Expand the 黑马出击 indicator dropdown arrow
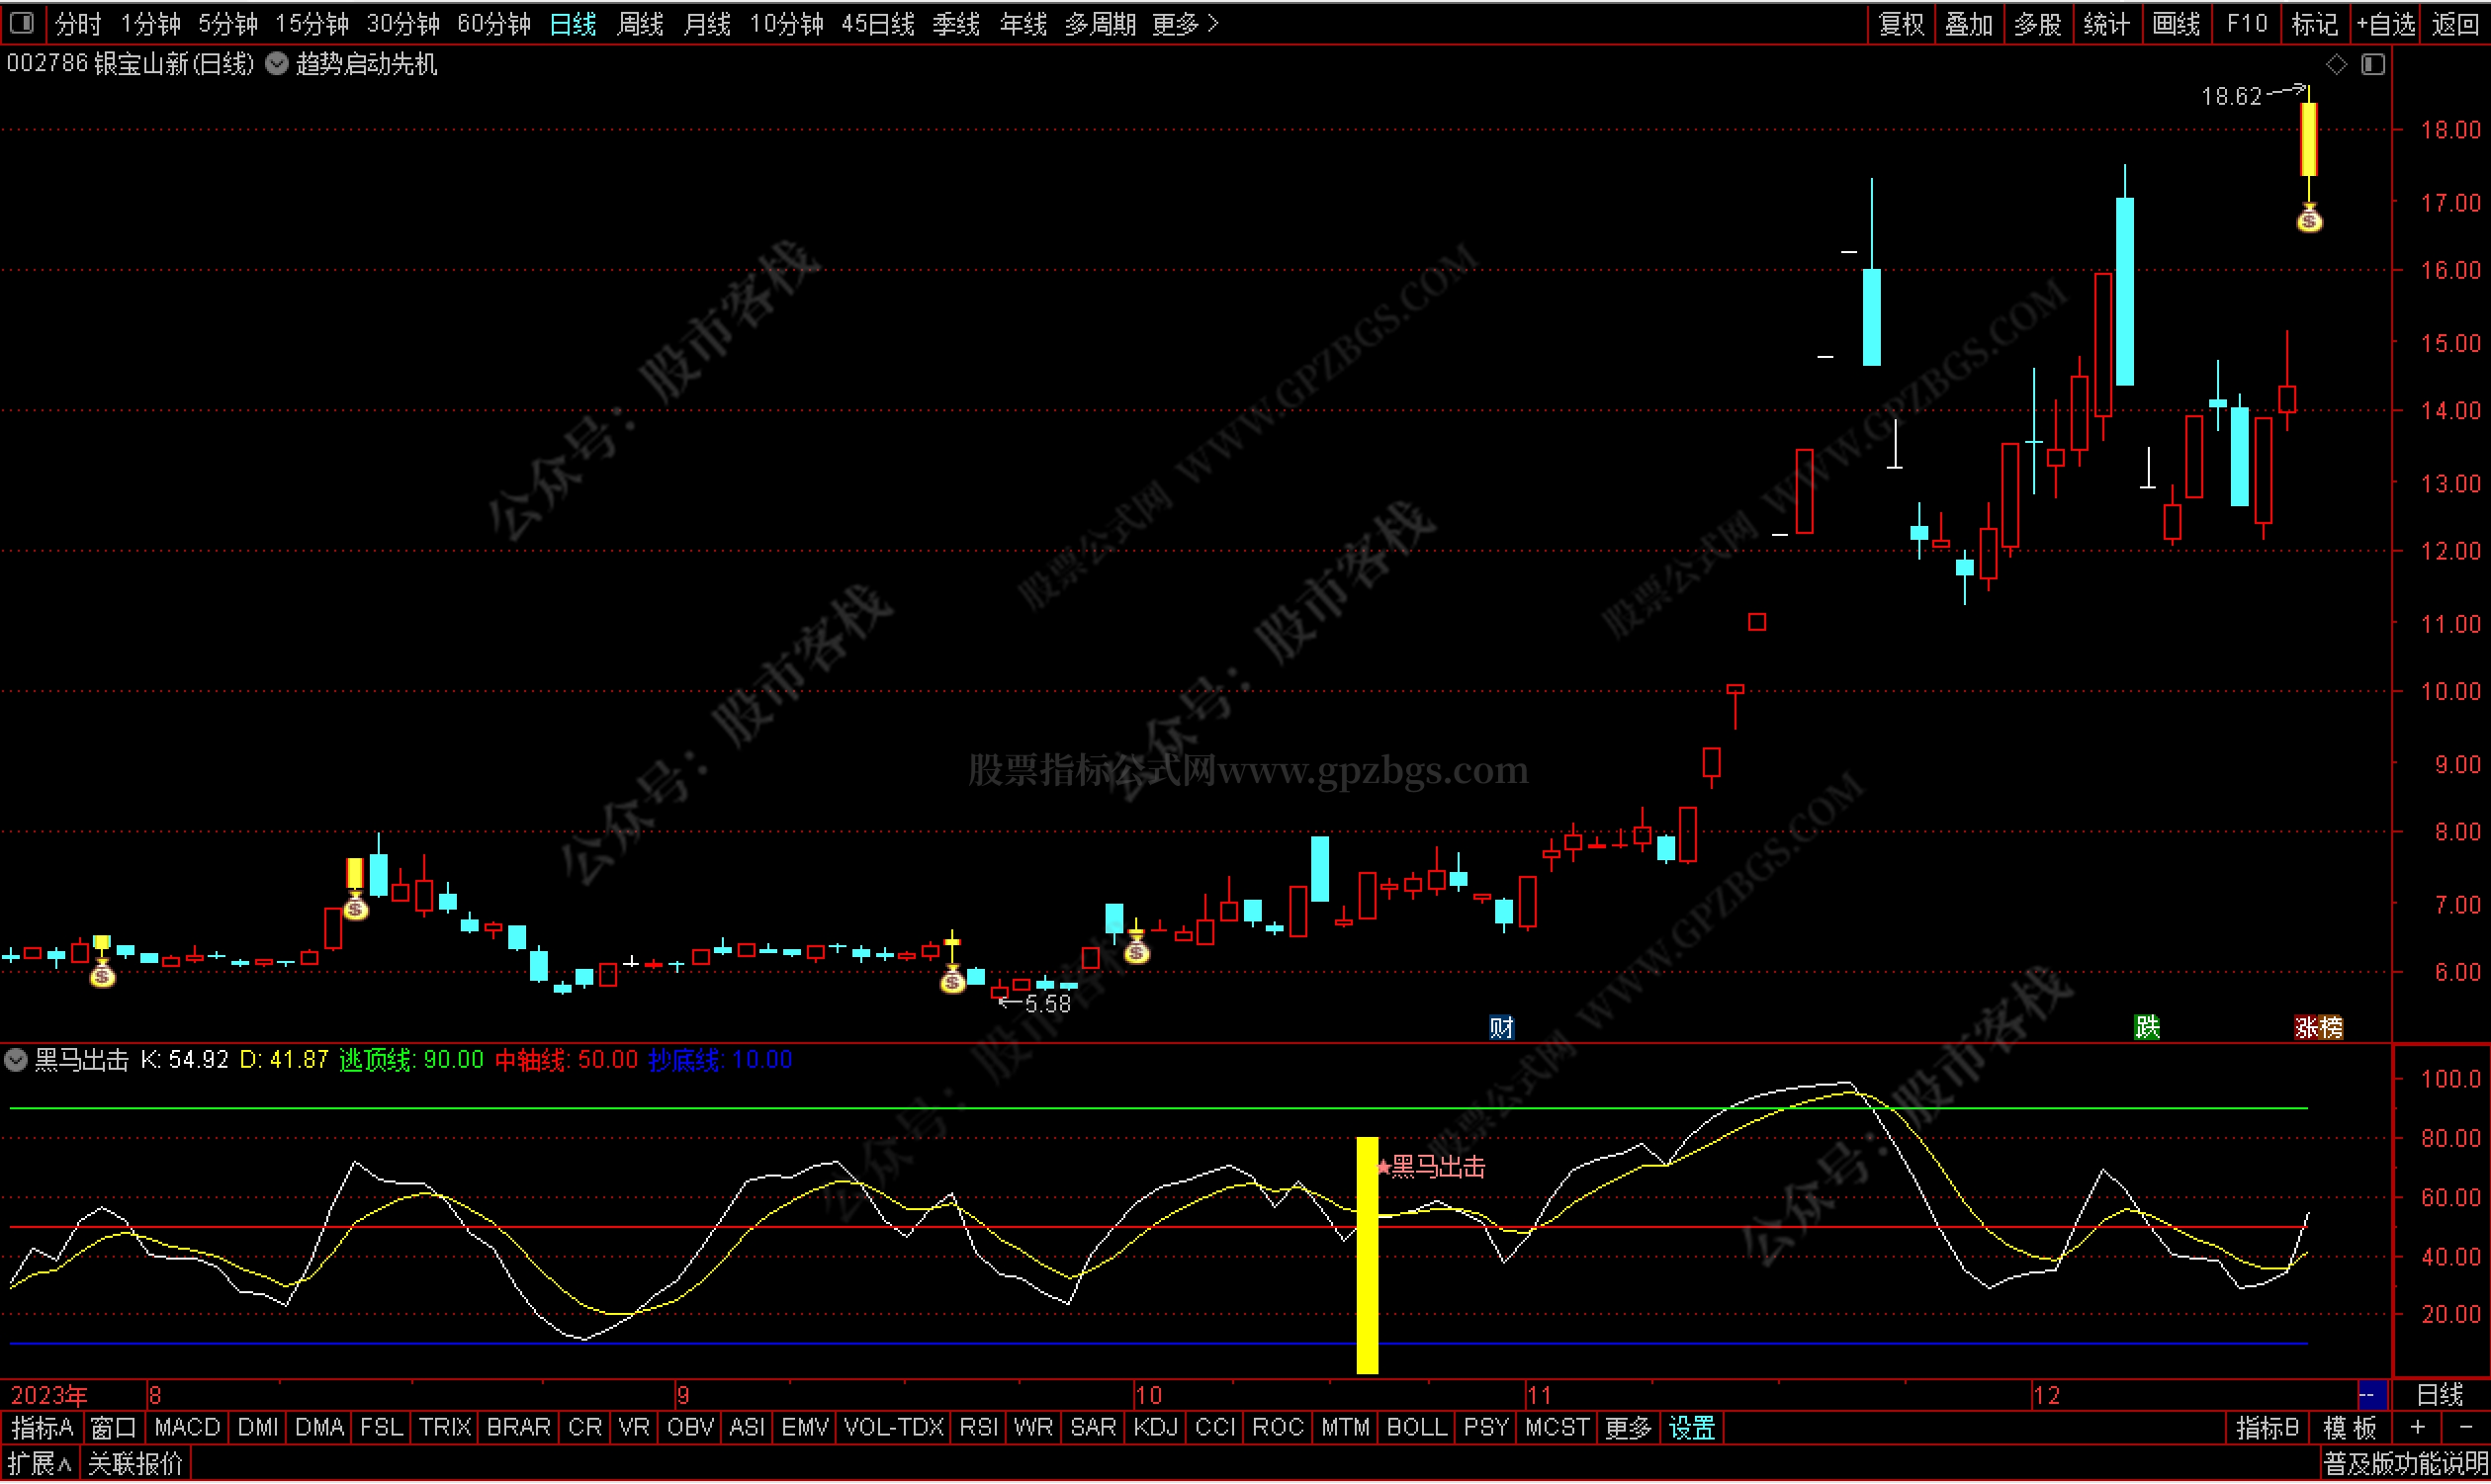Image resolution: width=2491 pixels, height=1484 pixels. (15, 1060)
